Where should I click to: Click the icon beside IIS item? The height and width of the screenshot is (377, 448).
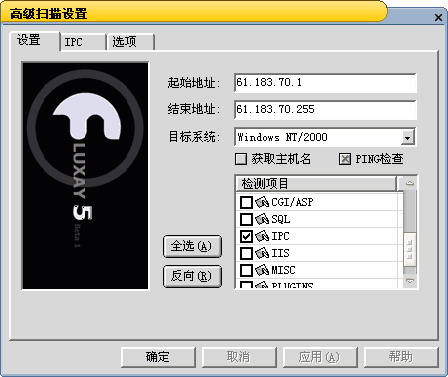coord(262,253)
